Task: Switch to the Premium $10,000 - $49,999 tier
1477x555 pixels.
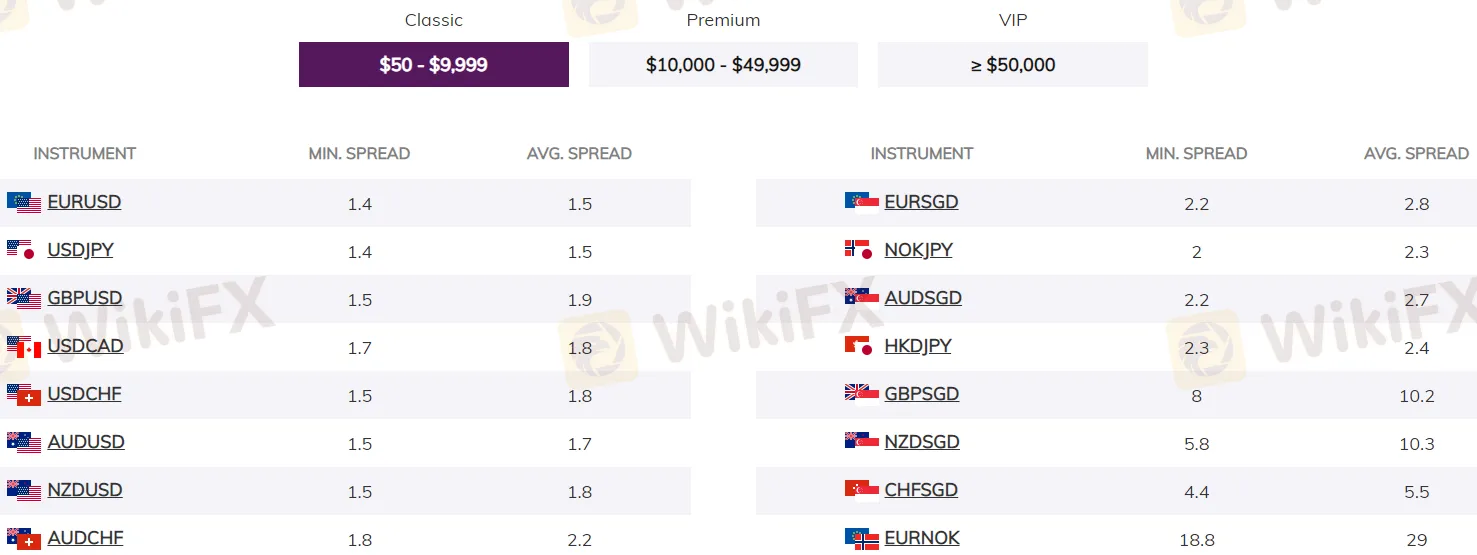Action: click(723, 65)
